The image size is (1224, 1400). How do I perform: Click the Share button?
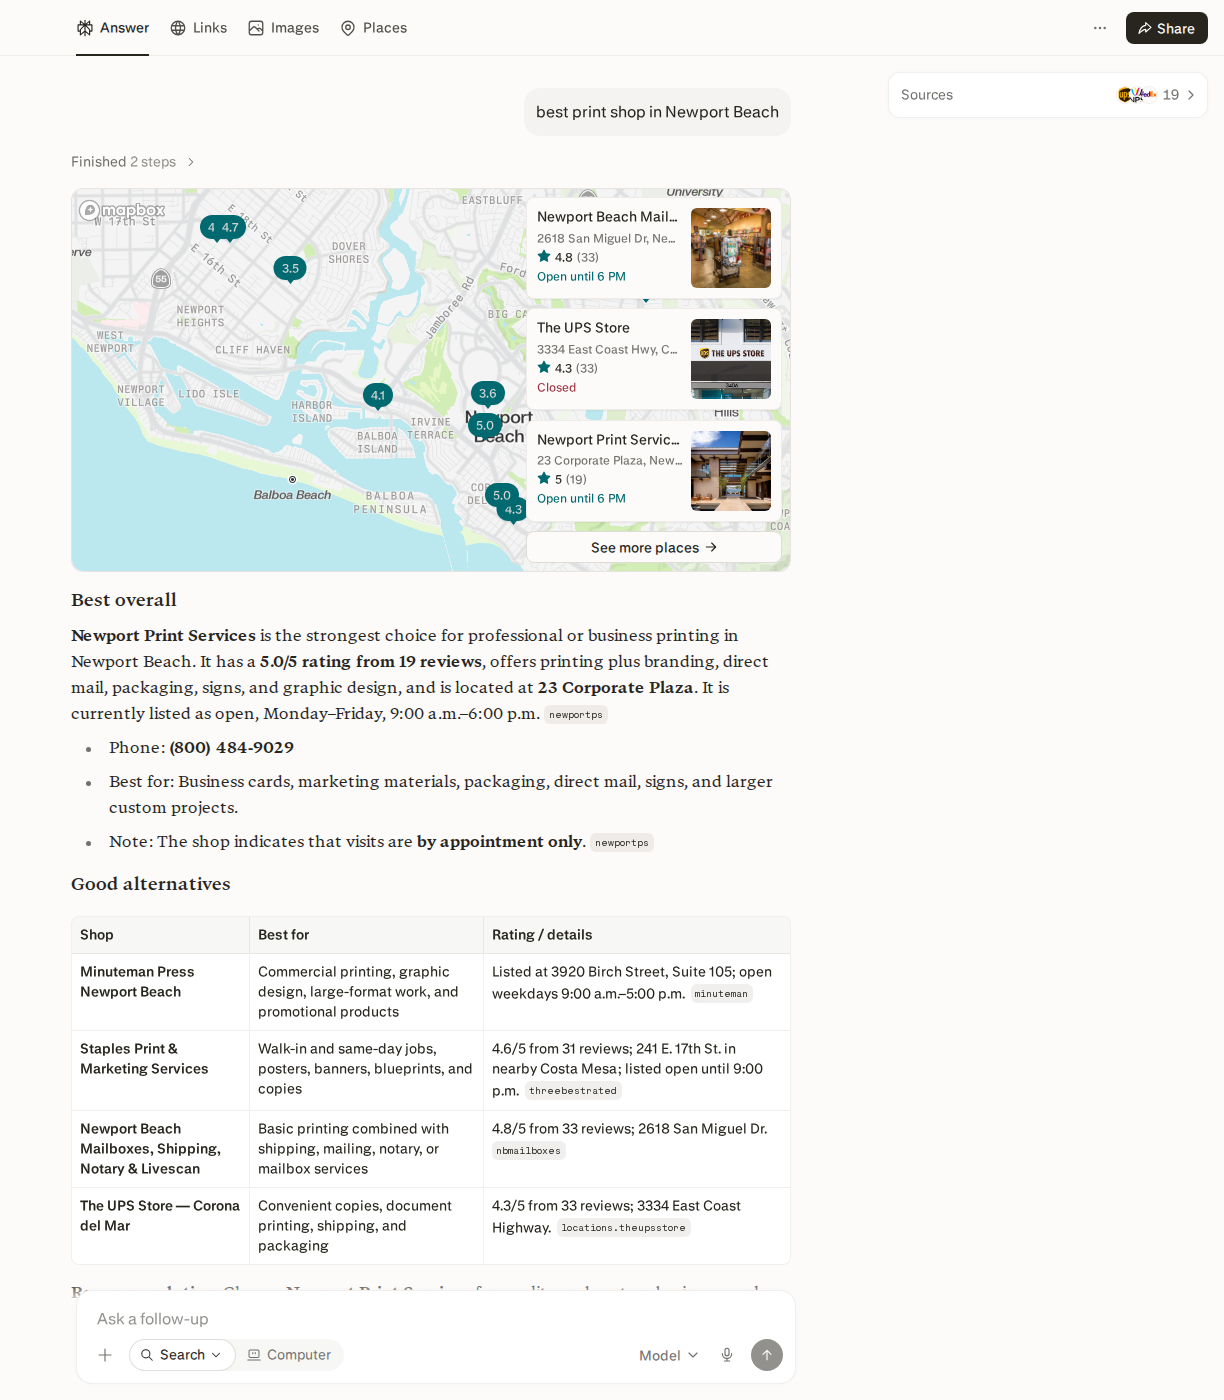point(1166,28)
